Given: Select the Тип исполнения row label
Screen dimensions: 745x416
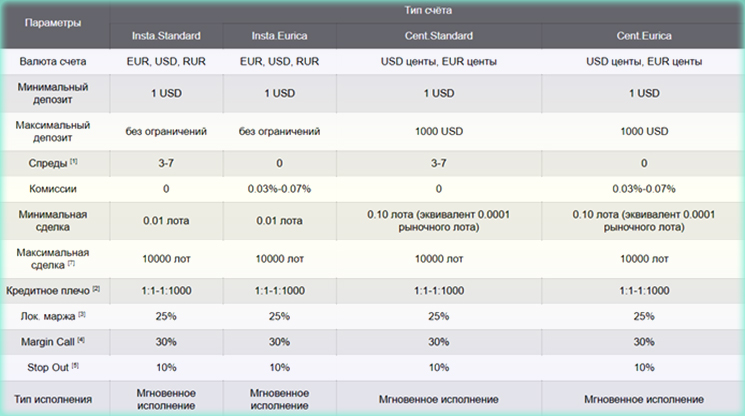Looking at the screenshot, I should pyautogui.click(x=53, y=399).
